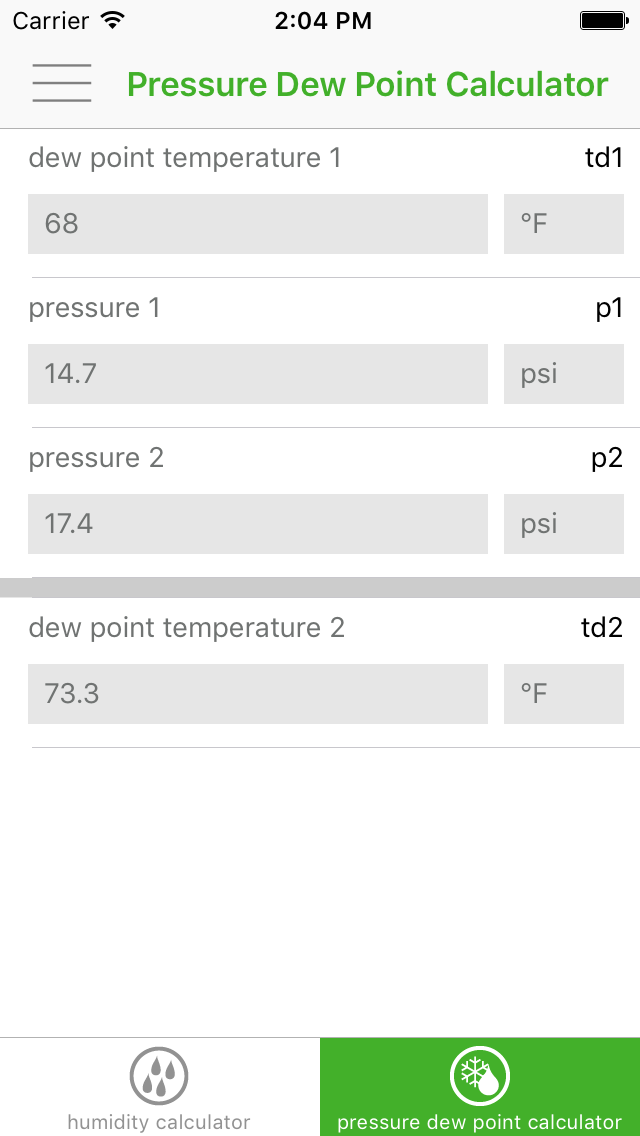Tap the p1 symbol label
640x1136 pixels.
click(x=609, y=308)
